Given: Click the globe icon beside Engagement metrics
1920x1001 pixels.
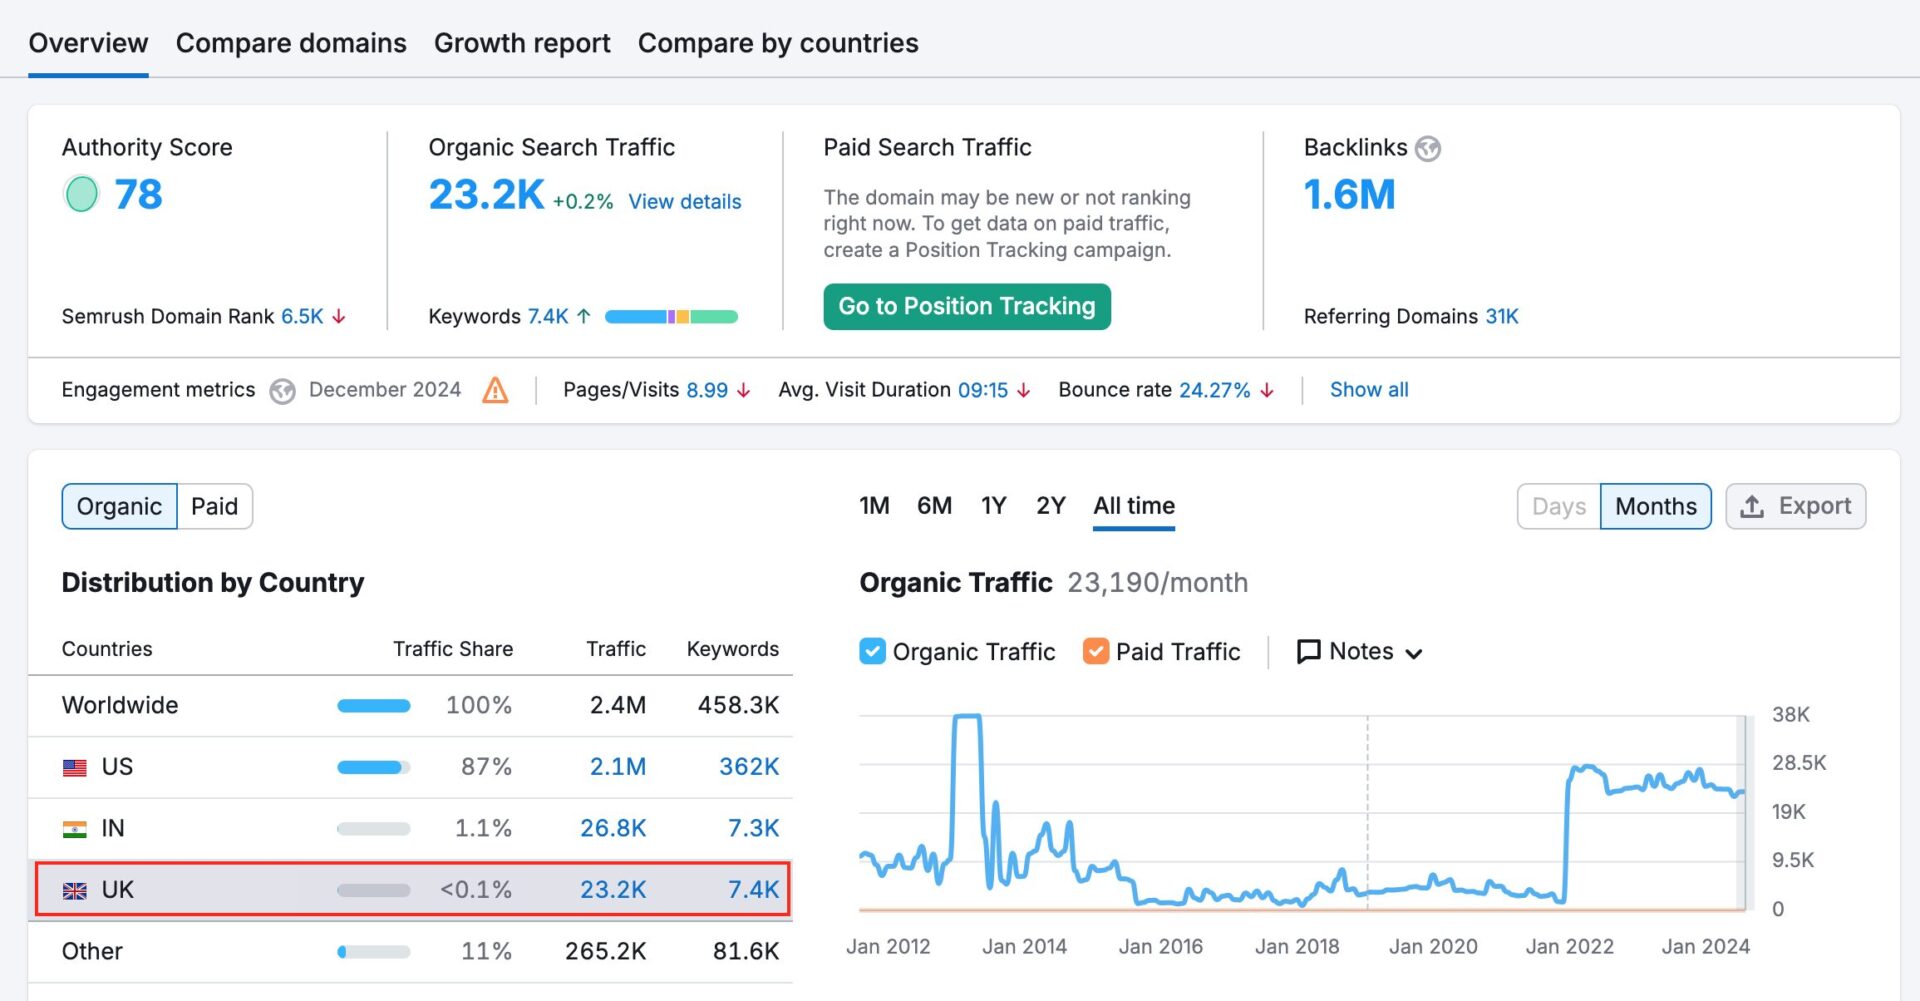Looking at the screenshot, I should tap(283, 391).
